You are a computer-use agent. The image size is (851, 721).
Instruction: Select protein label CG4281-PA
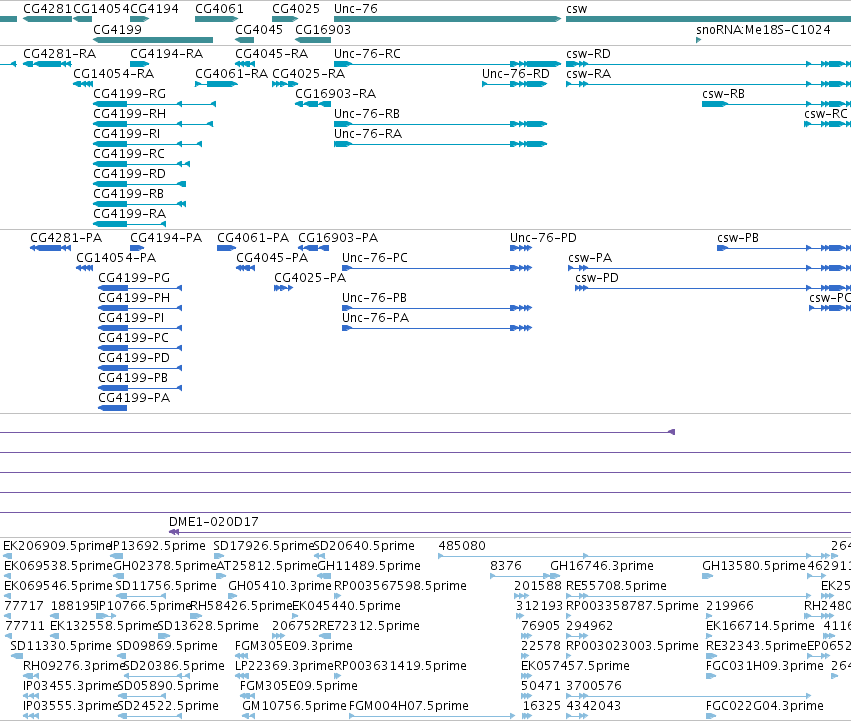click(x=66, y=238)
